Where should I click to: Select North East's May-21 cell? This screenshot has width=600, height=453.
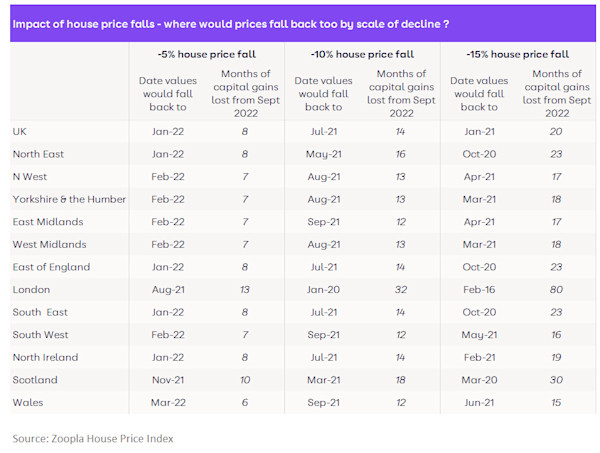pos(323,154)
